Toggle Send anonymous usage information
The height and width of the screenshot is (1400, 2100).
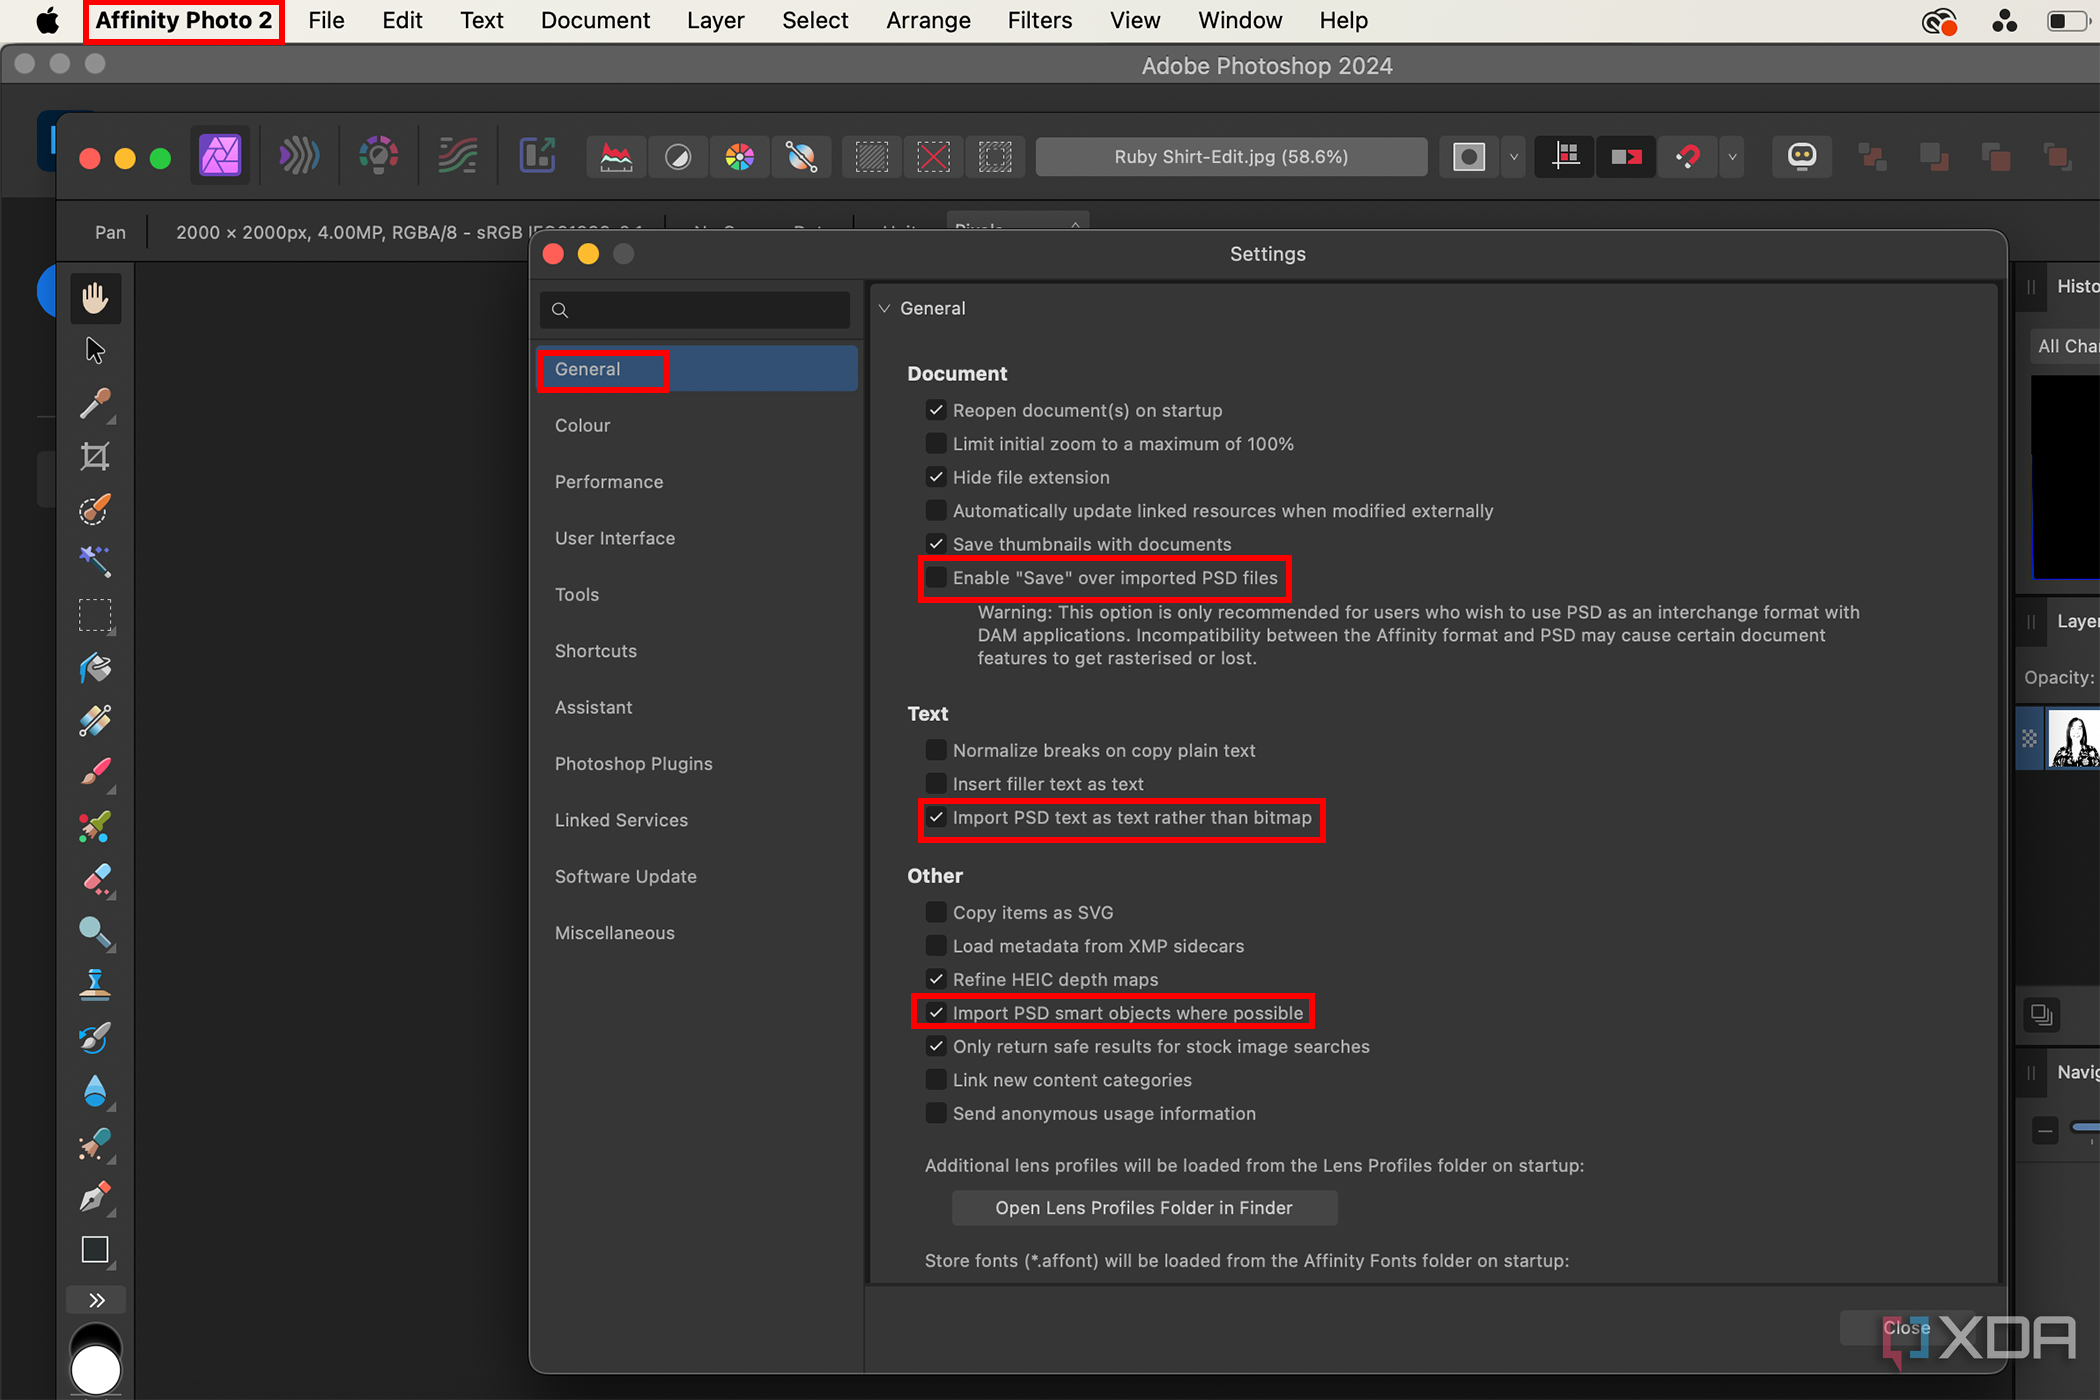click(936, 1113)
